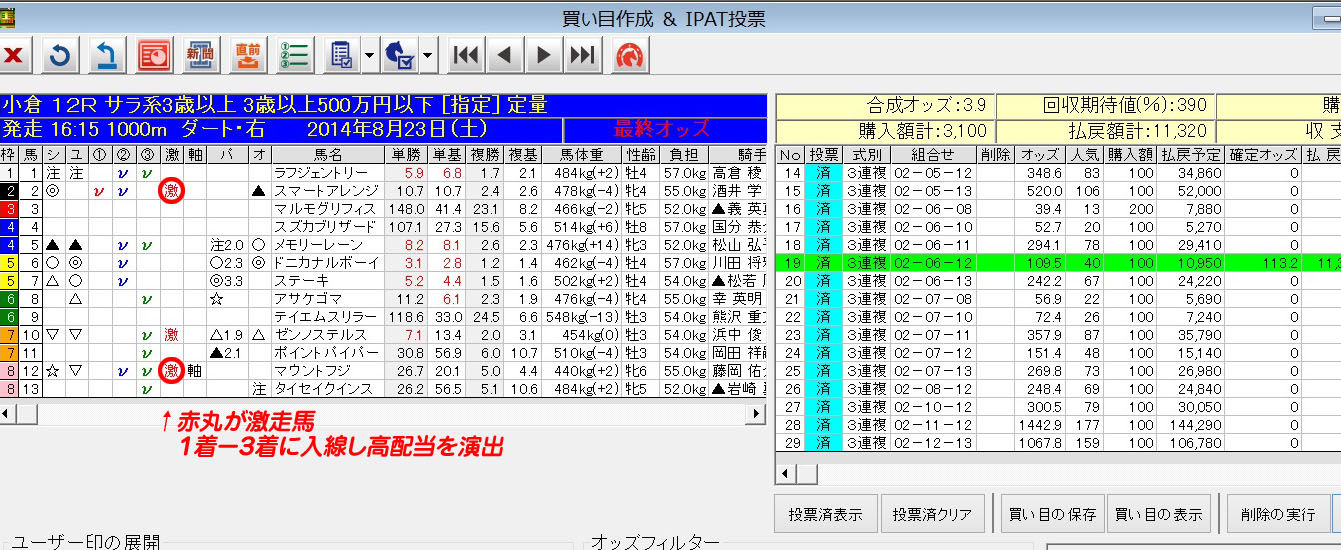This screenshot has width=1341, height=550.
Task: Click the 合成オッズ:3.9 field
Action: pyautogui.click(x=885, y=105)
